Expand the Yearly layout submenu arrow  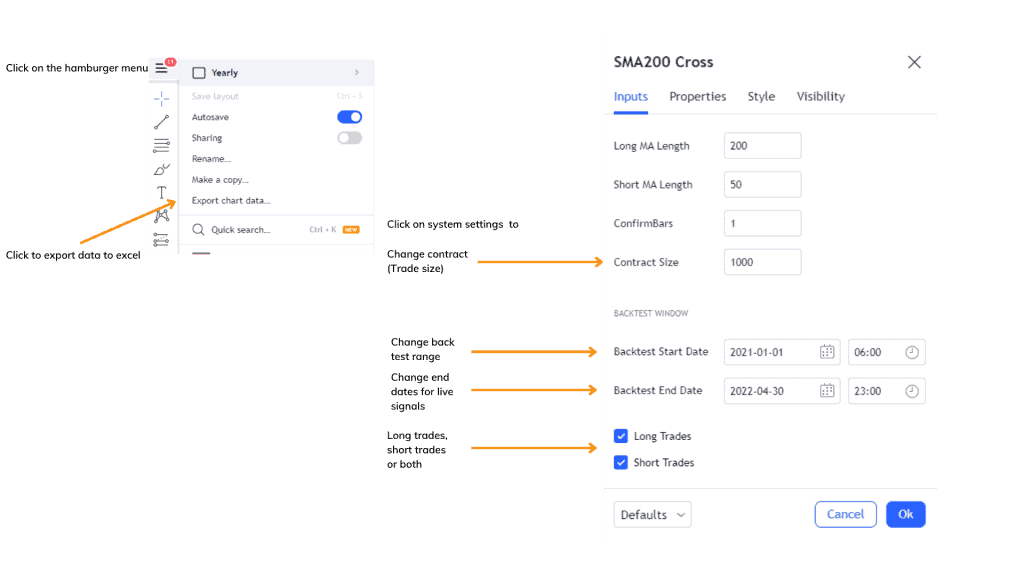tap(357, 72)
